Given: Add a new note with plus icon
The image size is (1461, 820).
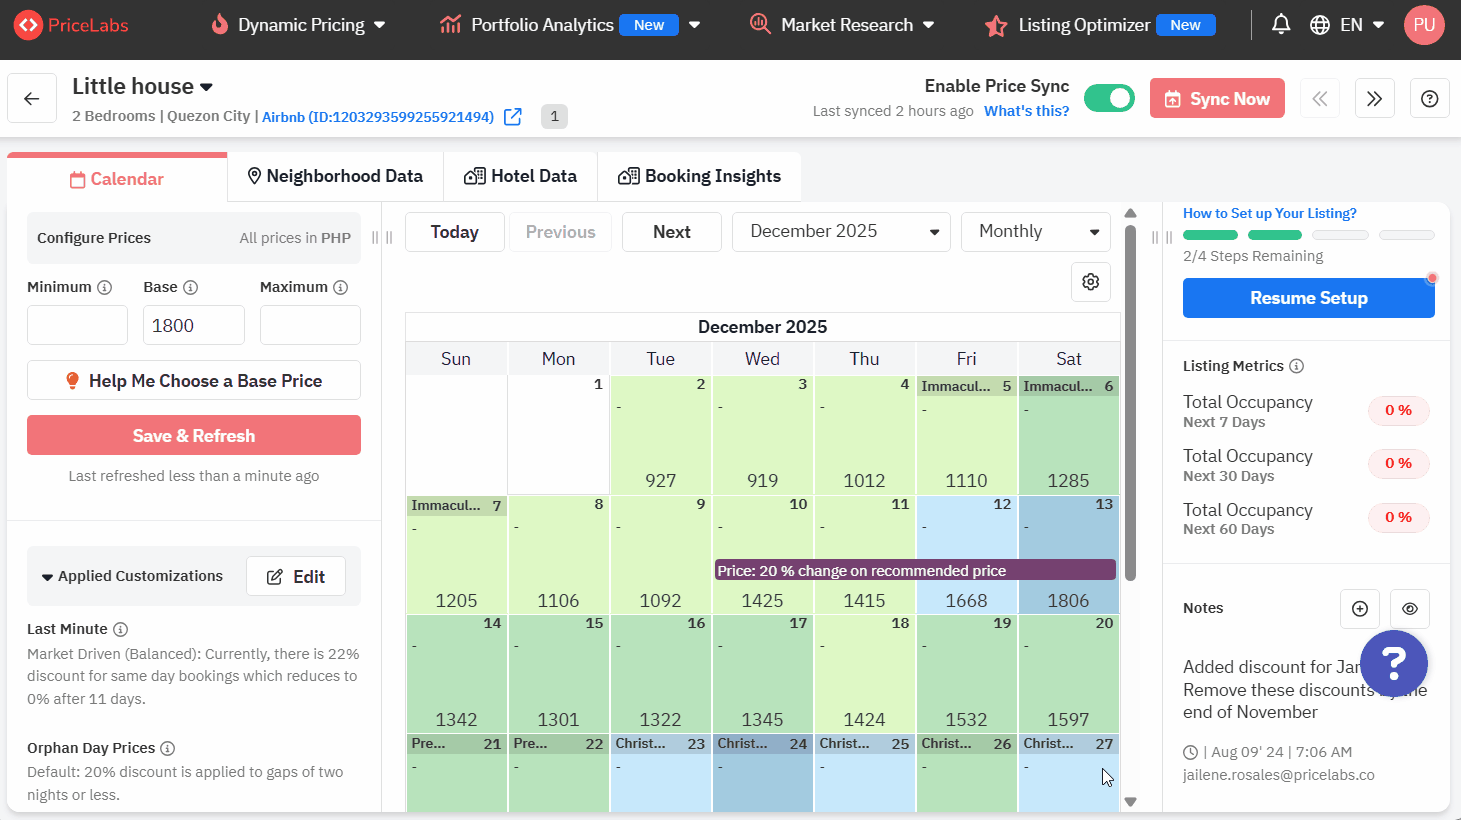Looking at the screenshot, I should 1359,609.
